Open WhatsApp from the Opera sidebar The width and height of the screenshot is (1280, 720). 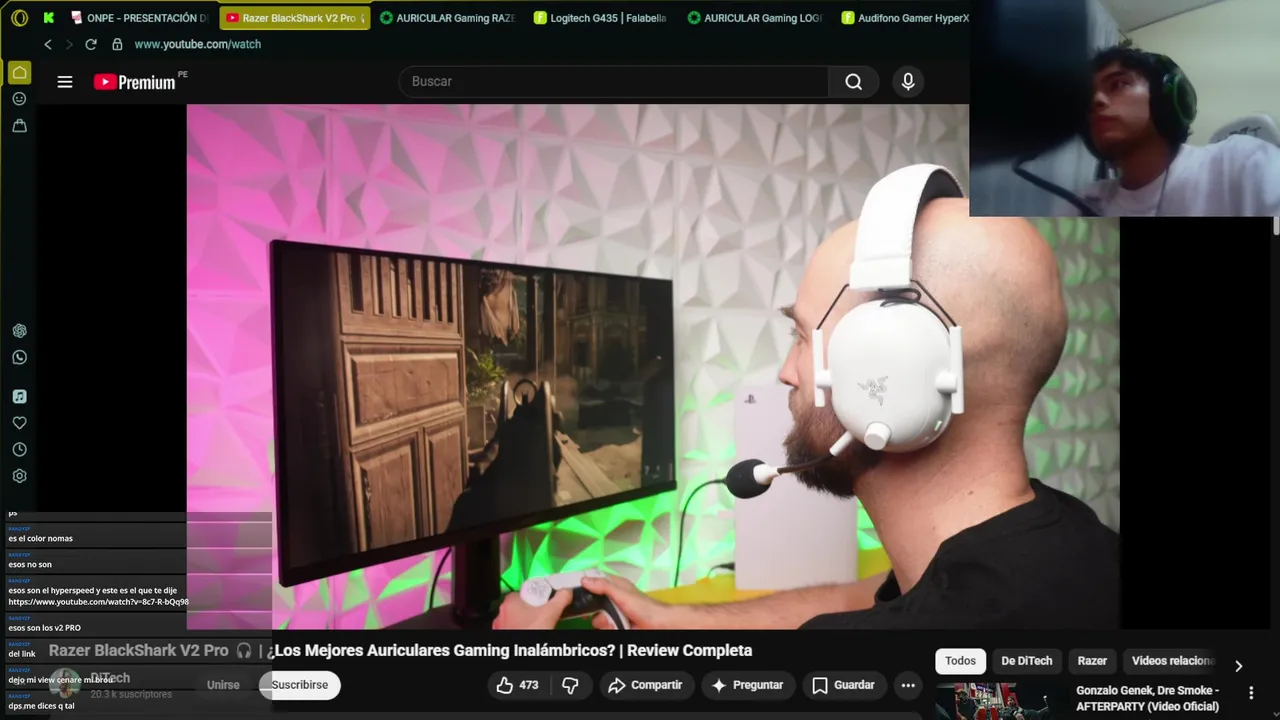(19, 357)
